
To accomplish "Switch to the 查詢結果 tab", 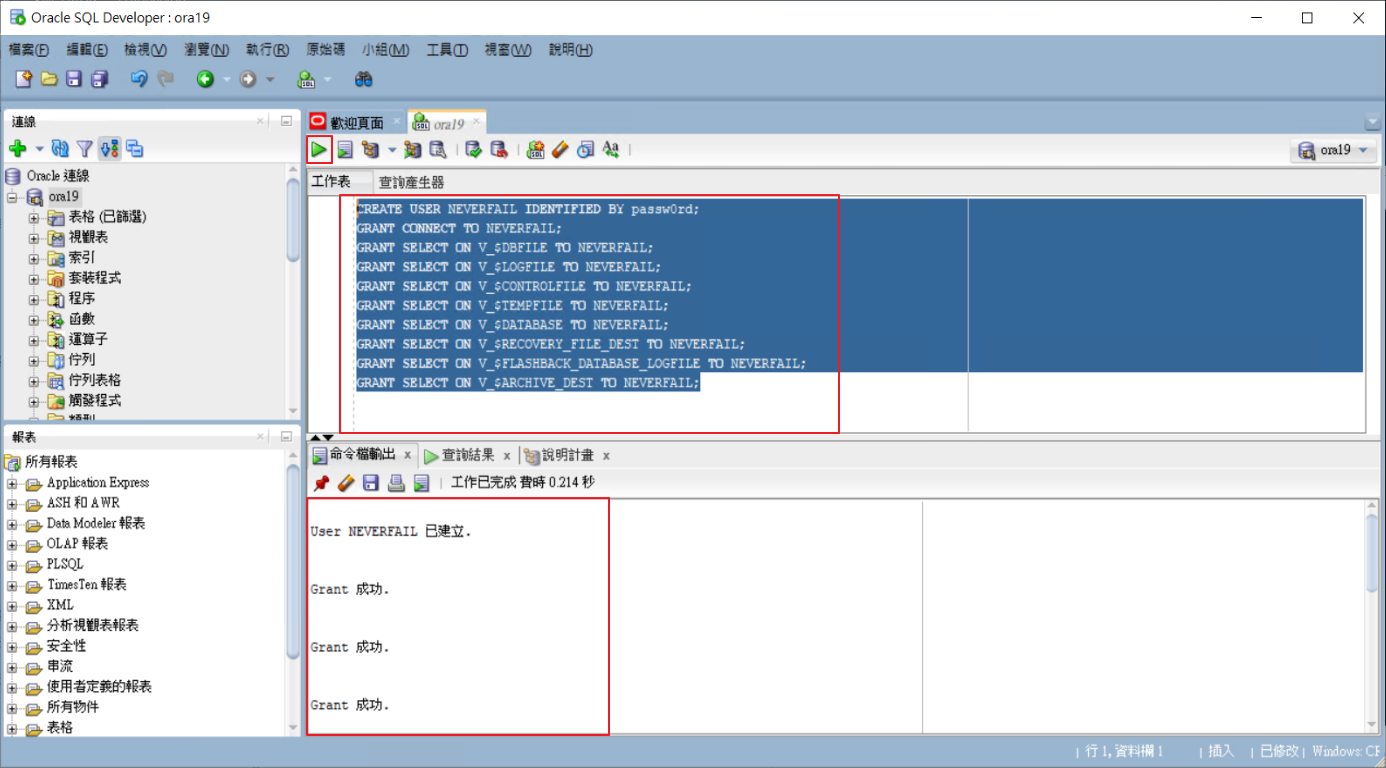I will (468, 455).
